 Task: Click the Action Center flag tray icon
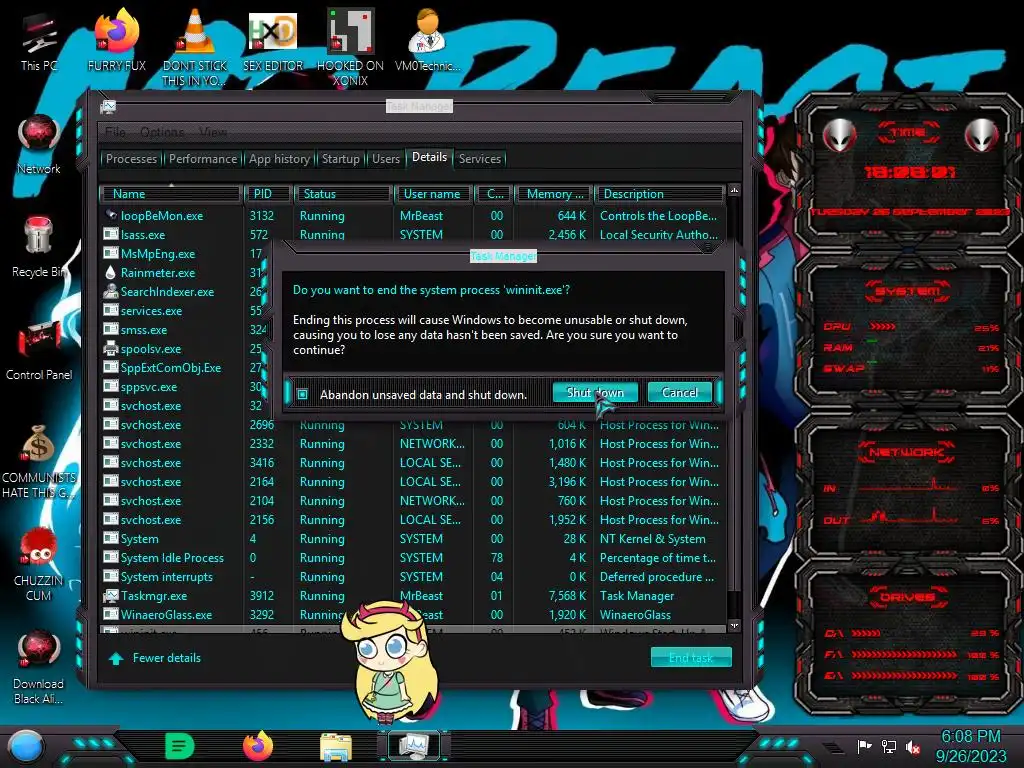tap(865, 746)
